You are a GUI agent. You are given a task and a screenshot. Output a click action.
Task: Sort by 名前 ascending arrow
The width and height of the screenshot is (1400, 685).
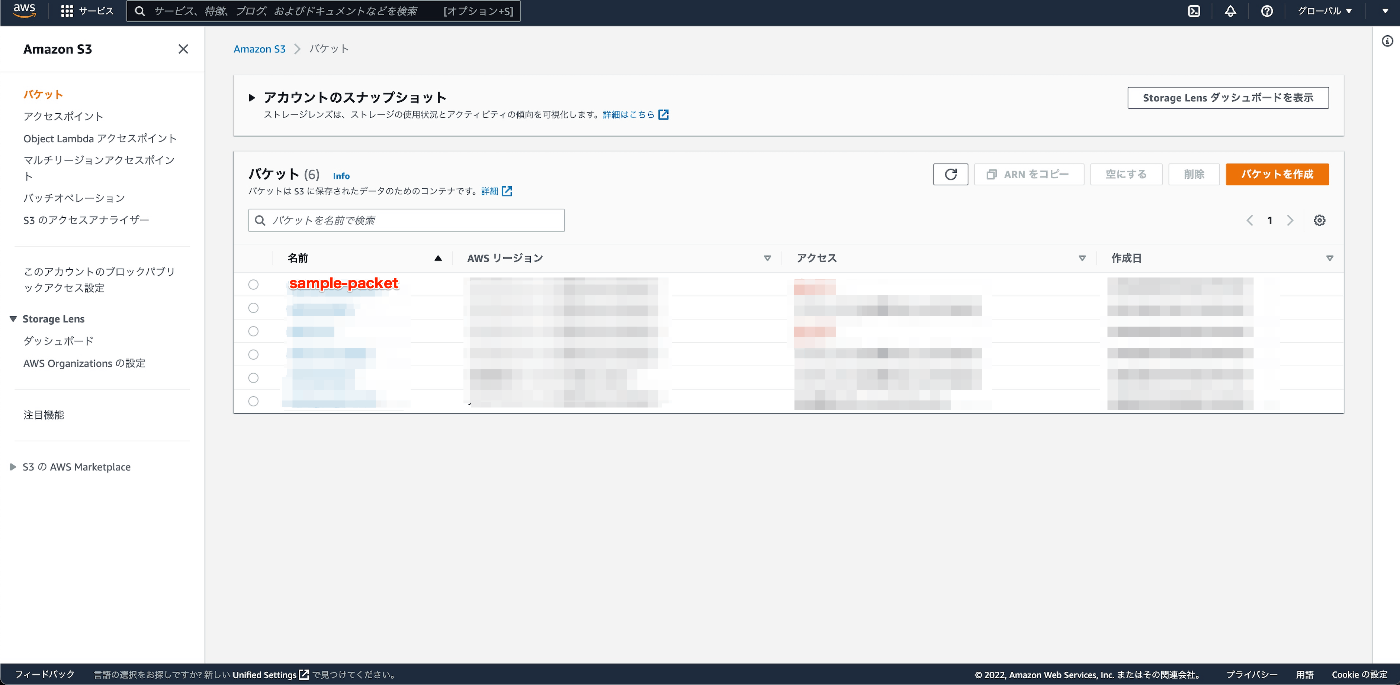pos(438,258)
